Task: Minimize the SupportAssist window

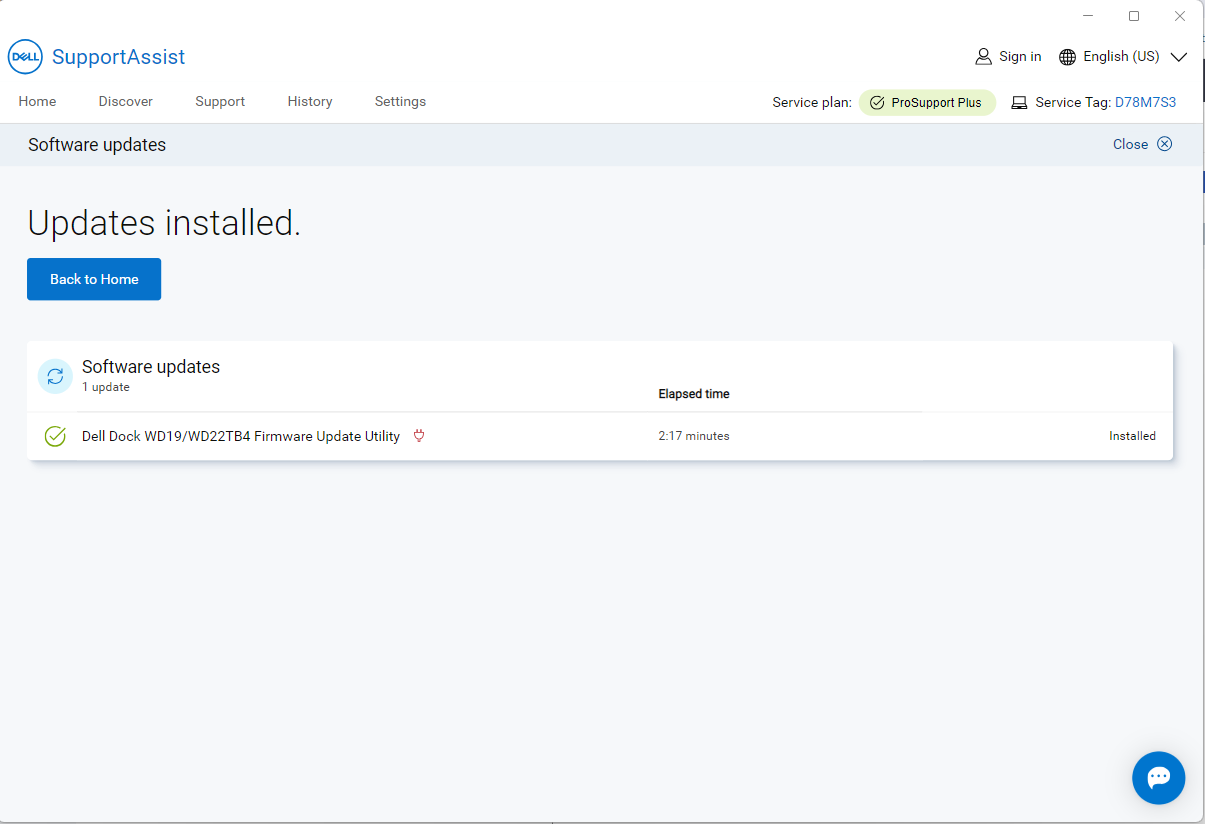Action: pos(1088,16)
